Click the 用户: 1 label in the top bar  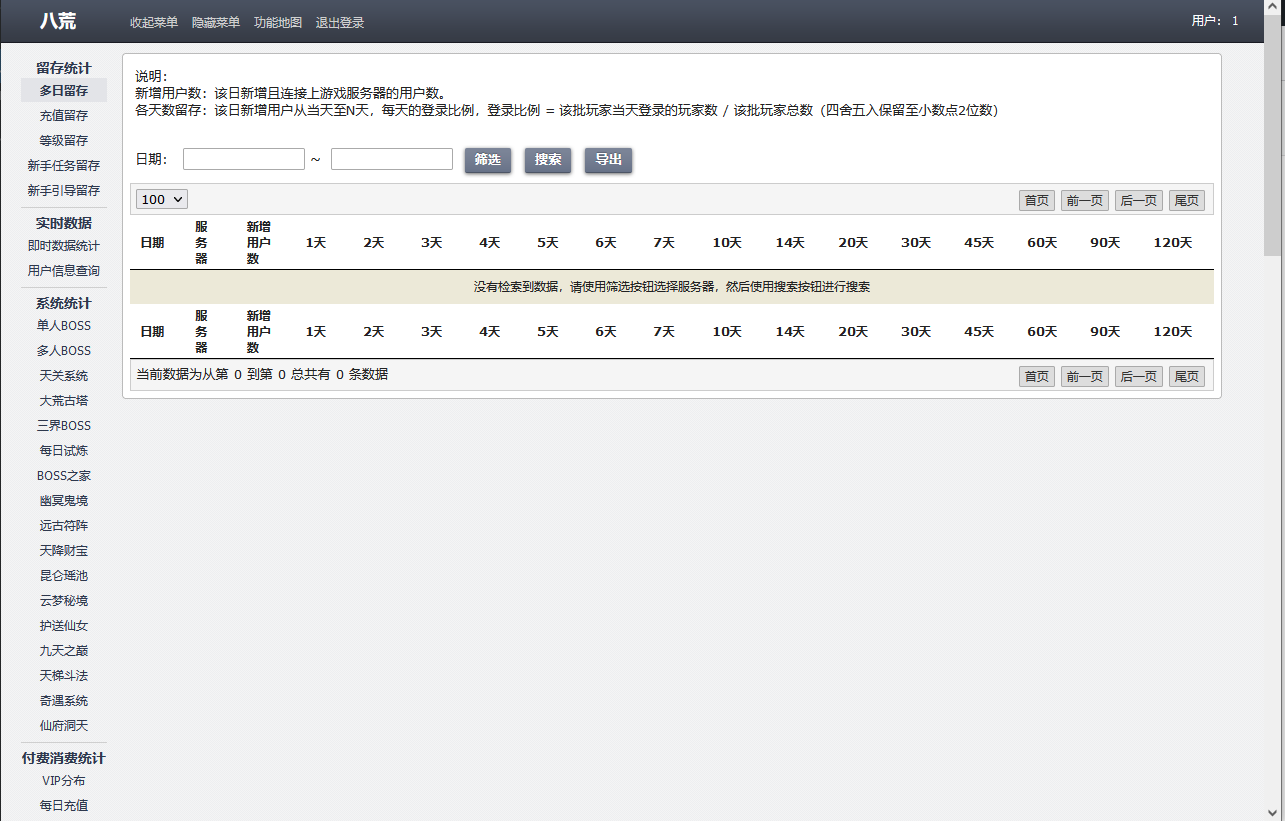tap(1215, 21)
